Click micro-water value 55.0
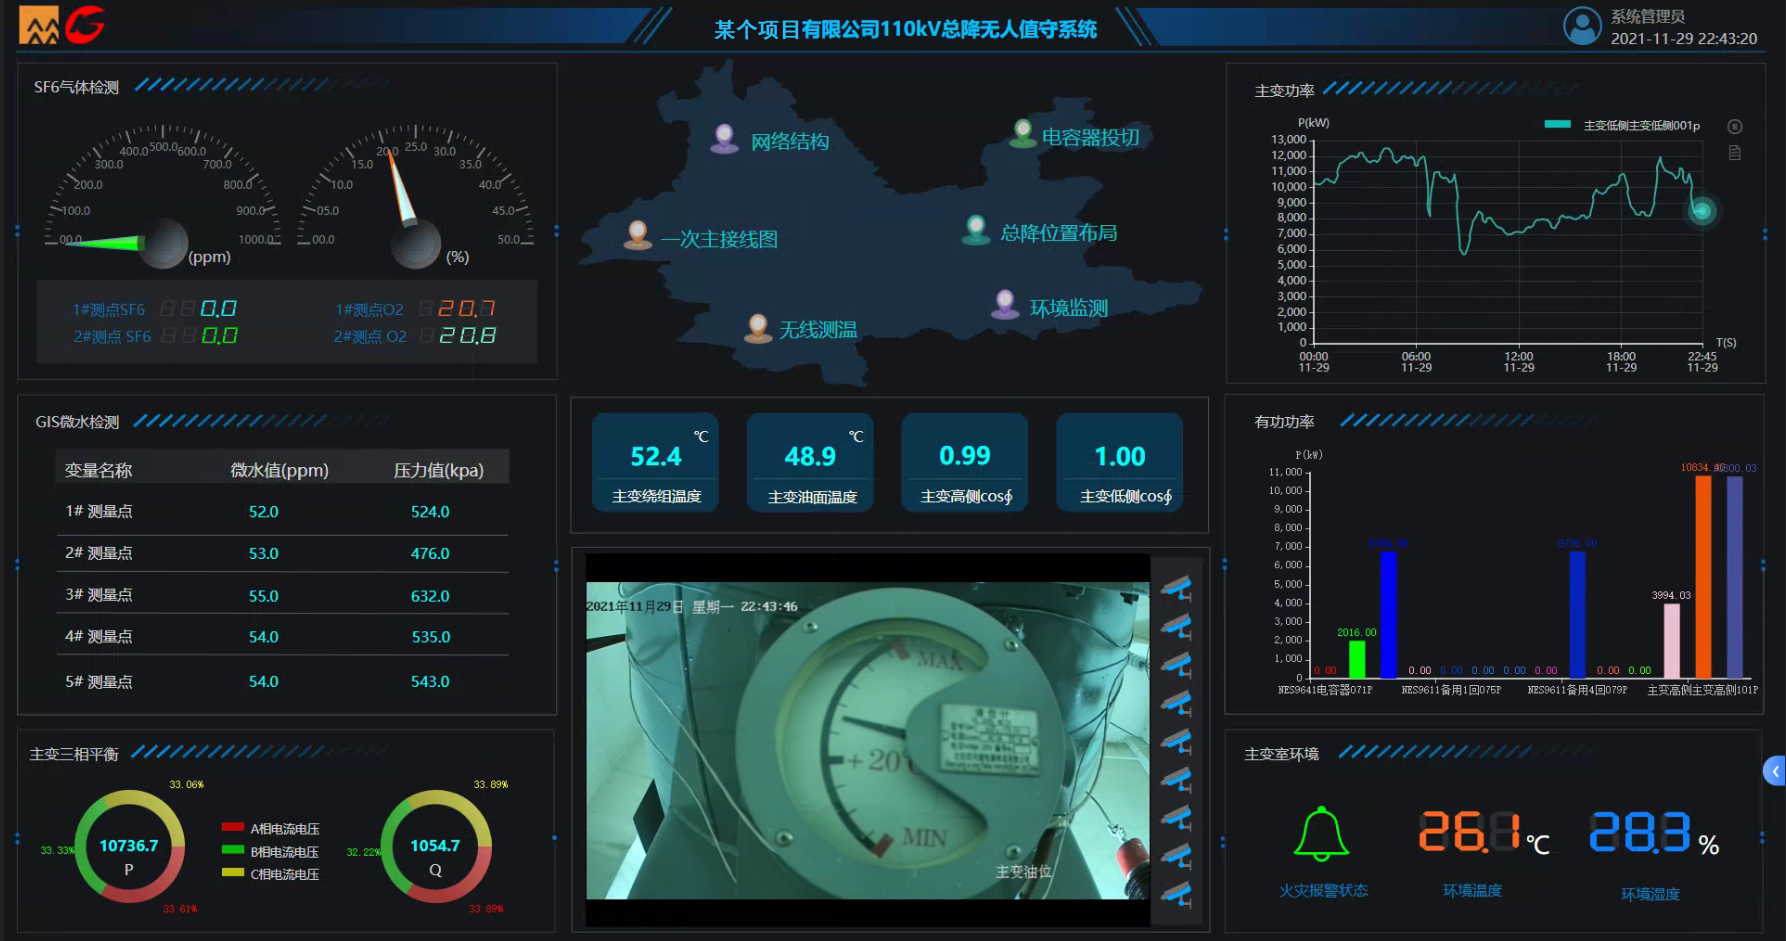 (264, 596)
